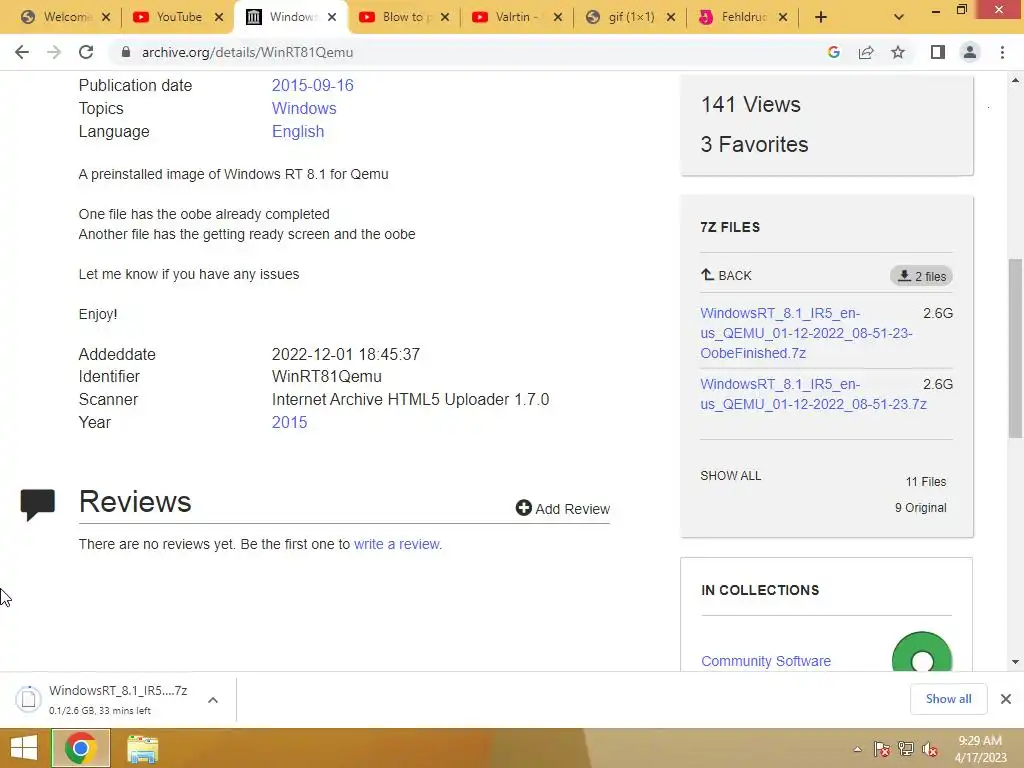Close the Fehldruck tab
Viewport: 1024px width, 768px height.
[783, 17]
